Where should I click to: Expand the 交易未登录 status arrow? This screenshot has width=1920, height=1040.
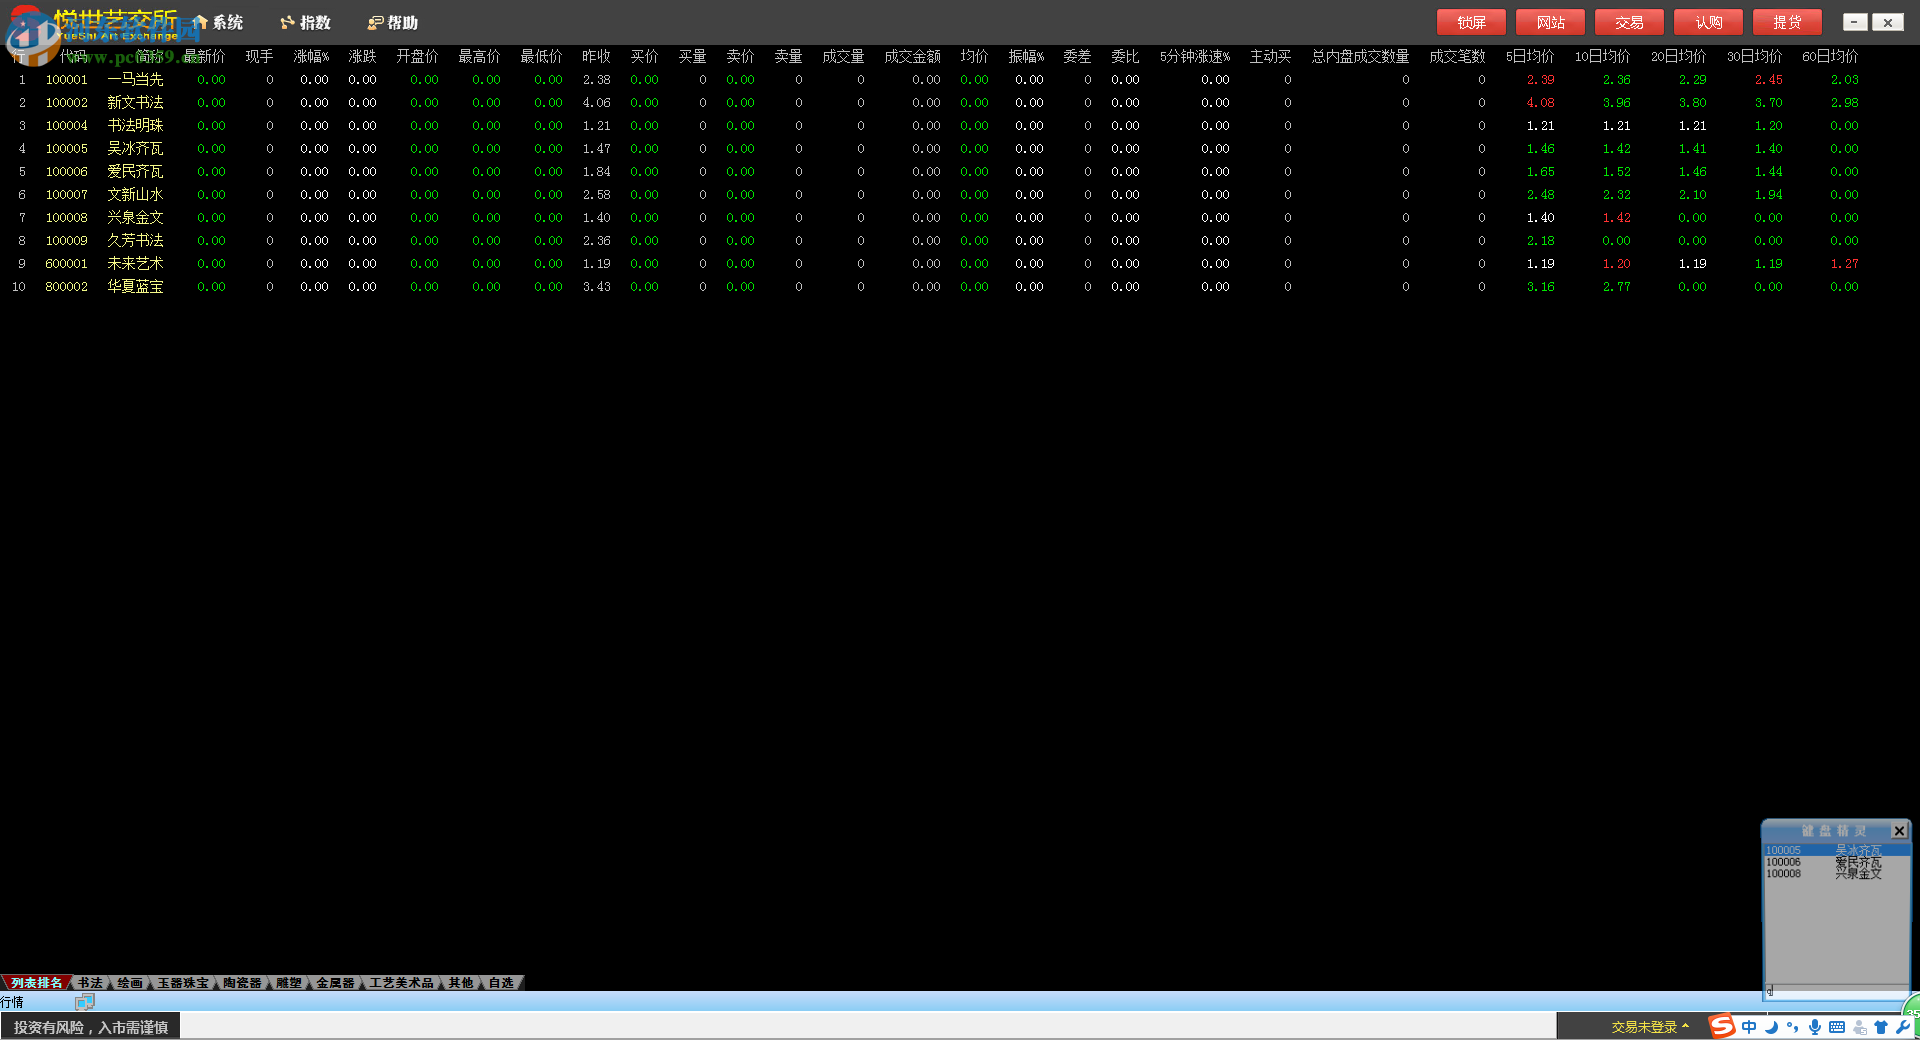[1686, 1026]
